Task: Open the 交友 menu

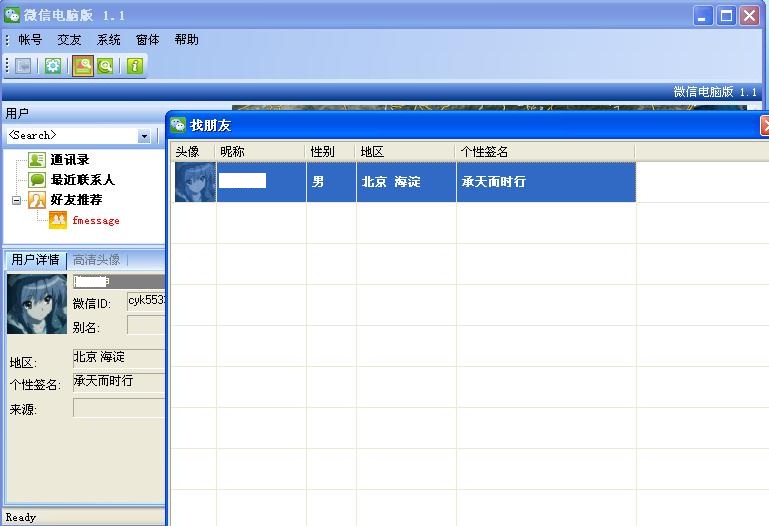Action: pos(69,40)
